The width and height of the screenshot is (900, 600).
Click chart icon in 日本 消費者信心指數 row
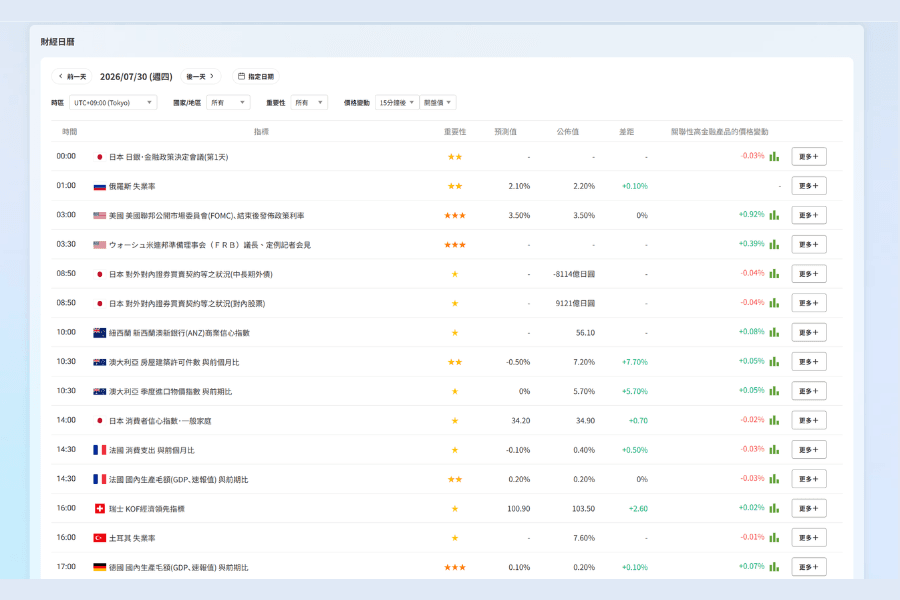coord(774,420)
